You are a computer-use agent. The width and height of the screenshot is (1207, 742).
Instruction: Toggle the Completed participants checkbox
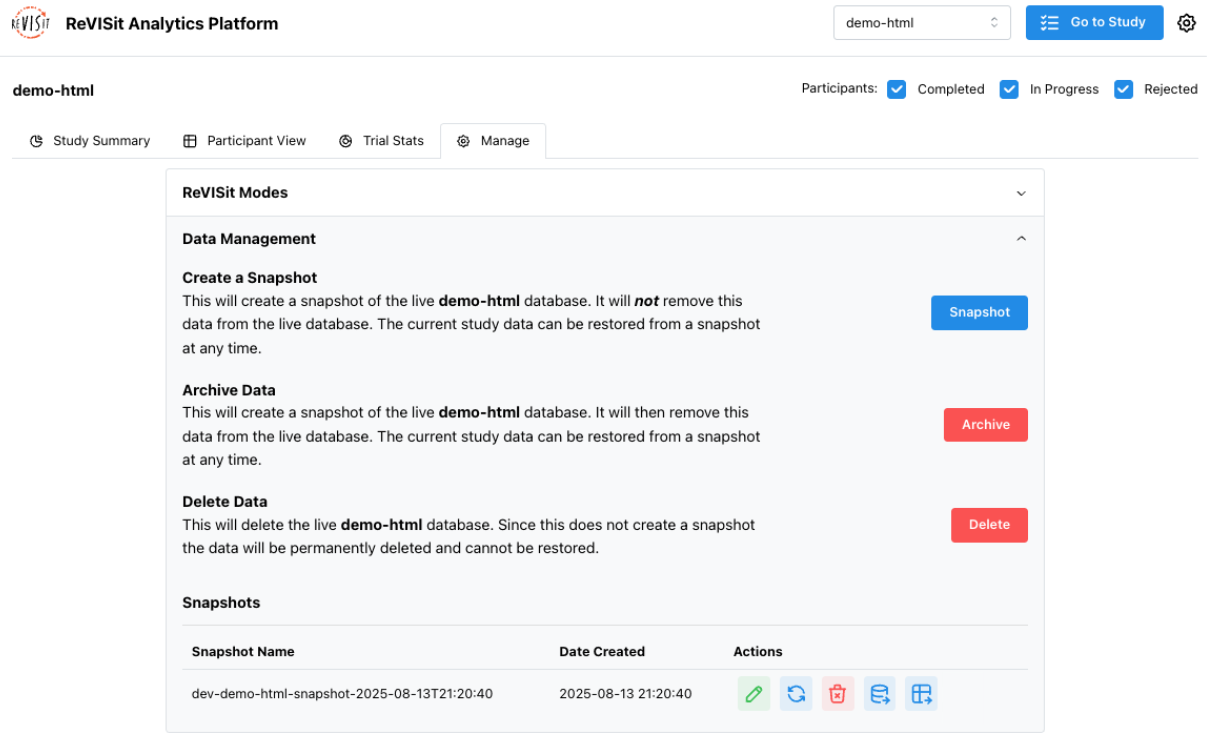(897, 89)
